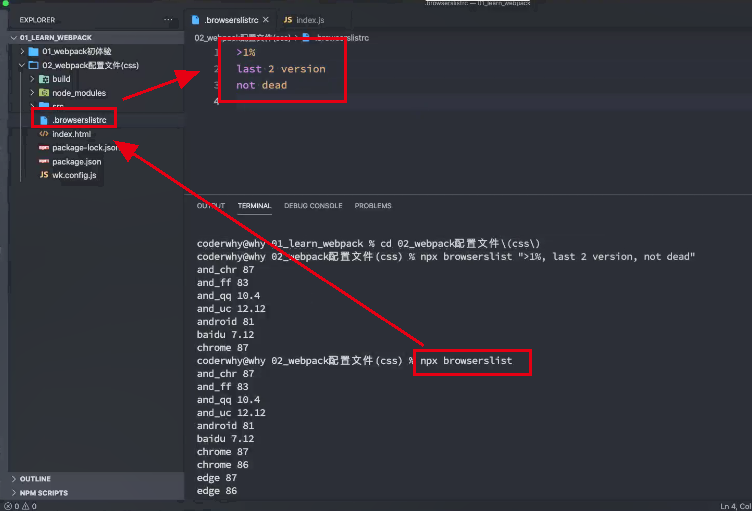Open the Explorer more actions ellipsis
This screenshot has width=752, height=511.
tap(168, 20)
